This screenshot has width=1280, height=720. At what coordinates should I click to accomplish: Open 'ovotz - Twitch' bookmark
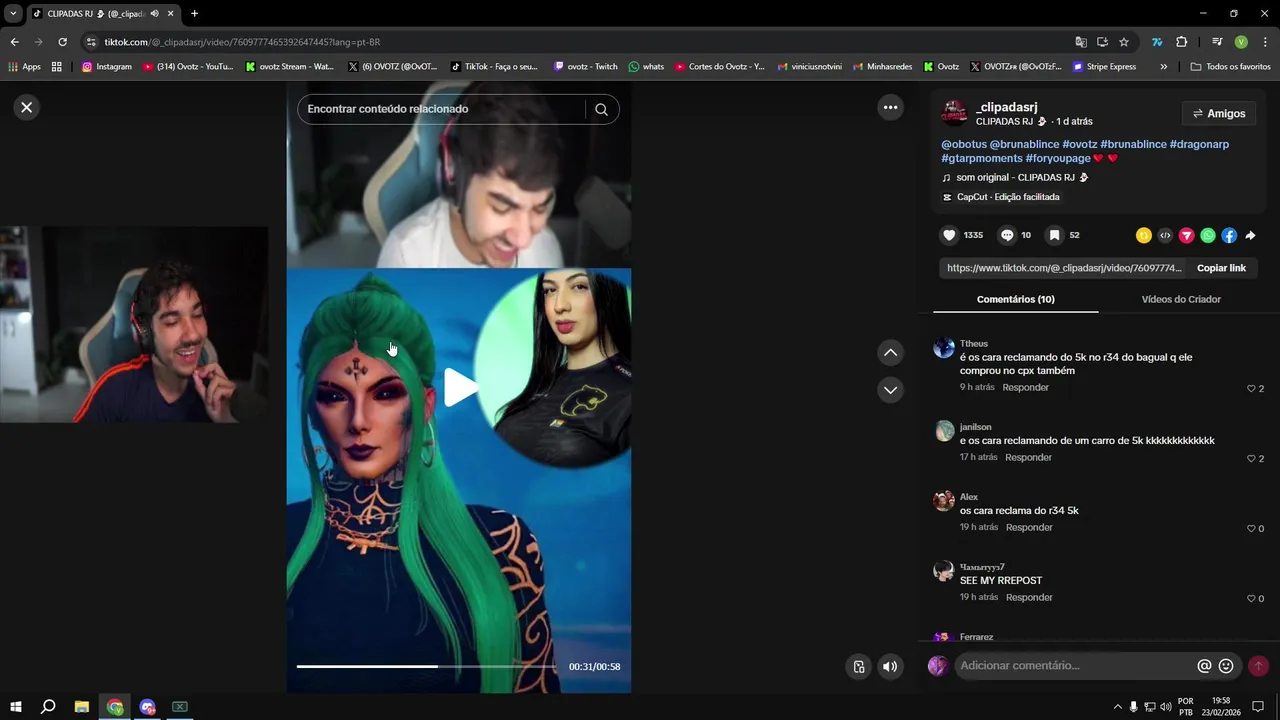(586, 67)
